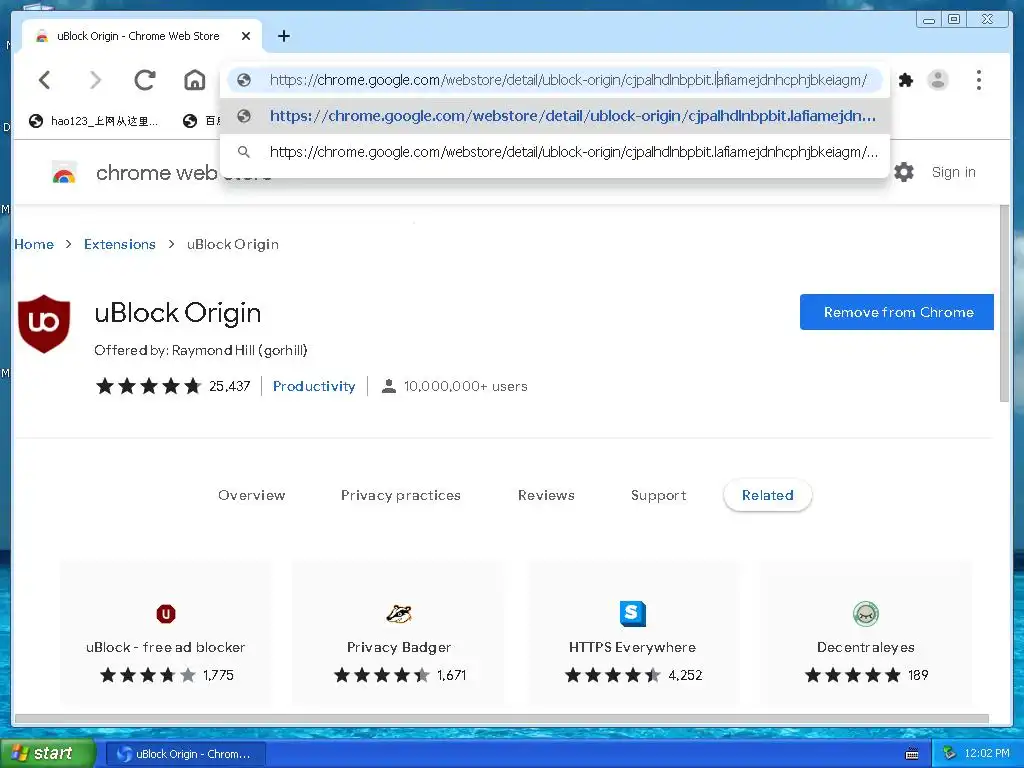Click the second bookmark globe icon

pos(190,121)
